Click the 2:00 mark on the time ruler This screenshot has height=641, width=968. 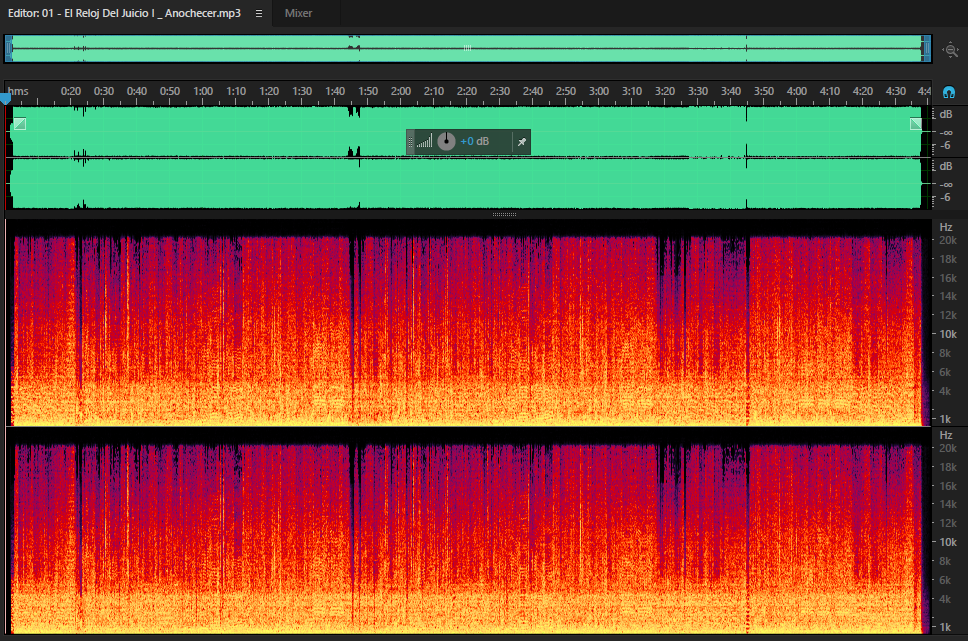point(401,91)
